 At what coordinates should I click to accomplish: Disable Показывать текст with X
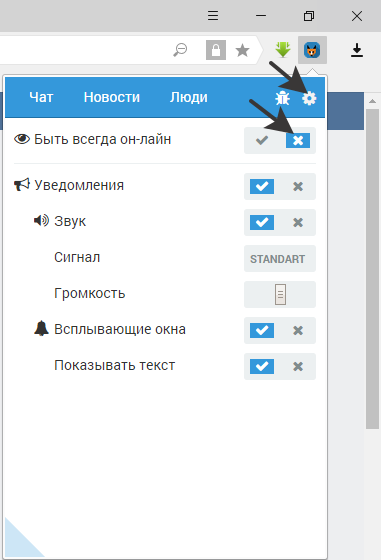(298, 366)
